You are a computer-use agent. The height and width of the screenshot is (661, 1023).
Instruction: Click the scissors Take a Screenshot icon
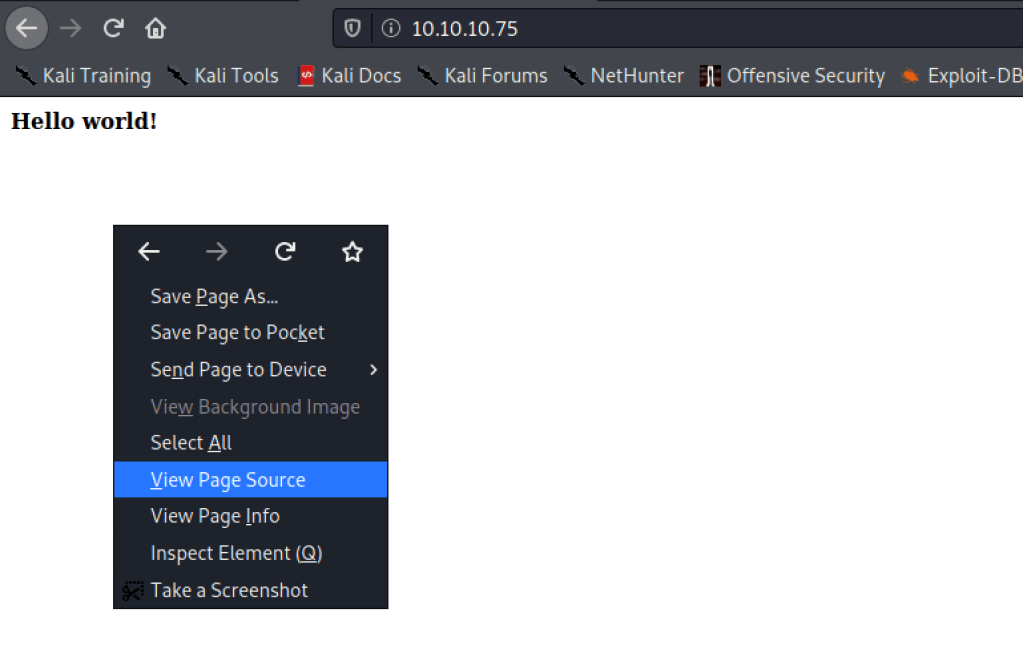tap(132, 591)
